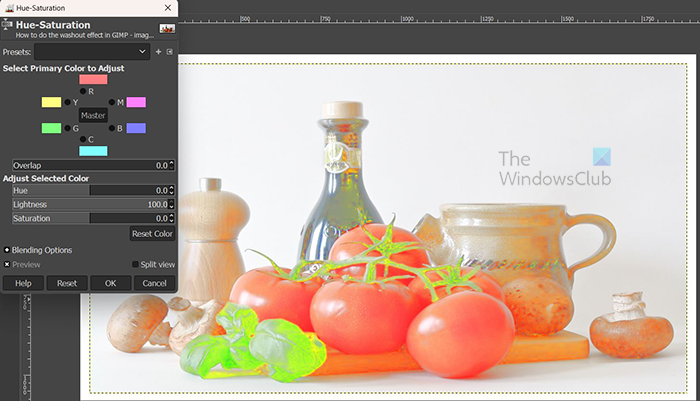This screenshot has width=700, height=401.
Task: Click the Overlap spin arrows
Action: tap(171, 166)
